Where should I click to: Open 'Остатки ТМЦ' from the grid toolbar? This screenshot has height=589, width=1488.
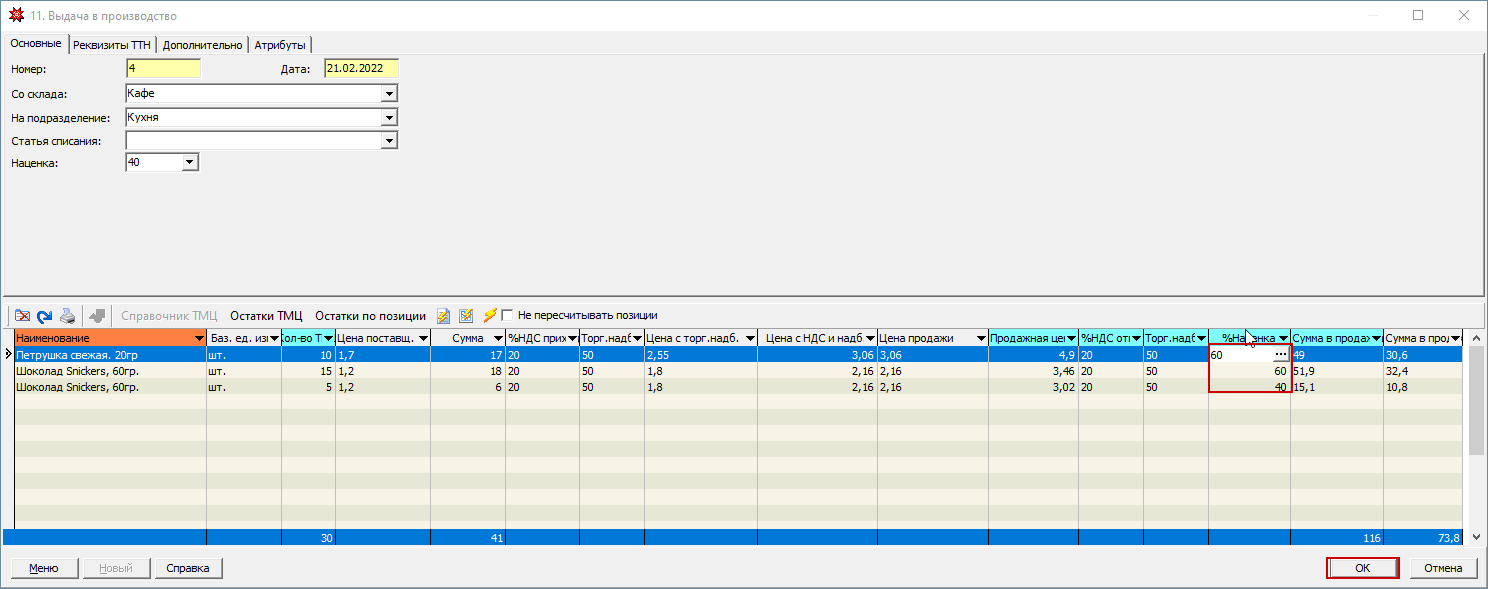266,316
